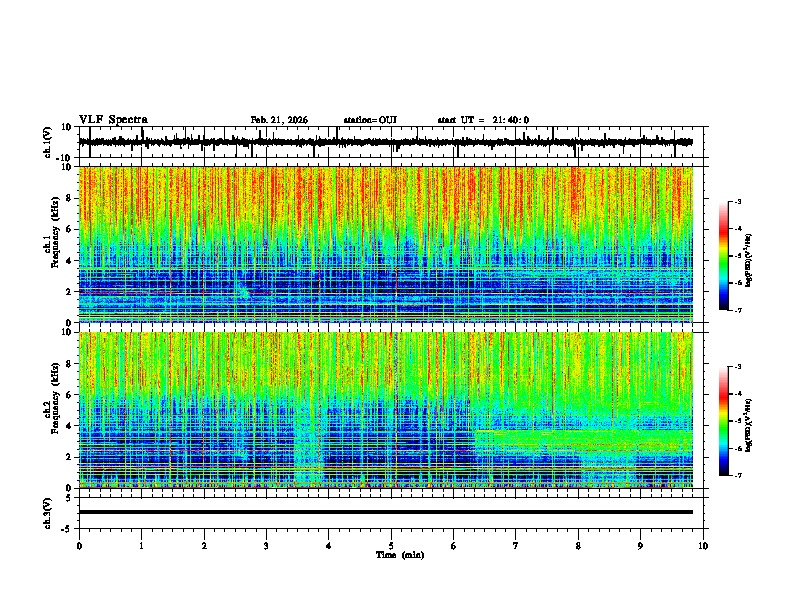Screen dimensions: 792x612
Task: Click time-axis tick label '10'
Action: pyautogui.click(x=703, y=546)
